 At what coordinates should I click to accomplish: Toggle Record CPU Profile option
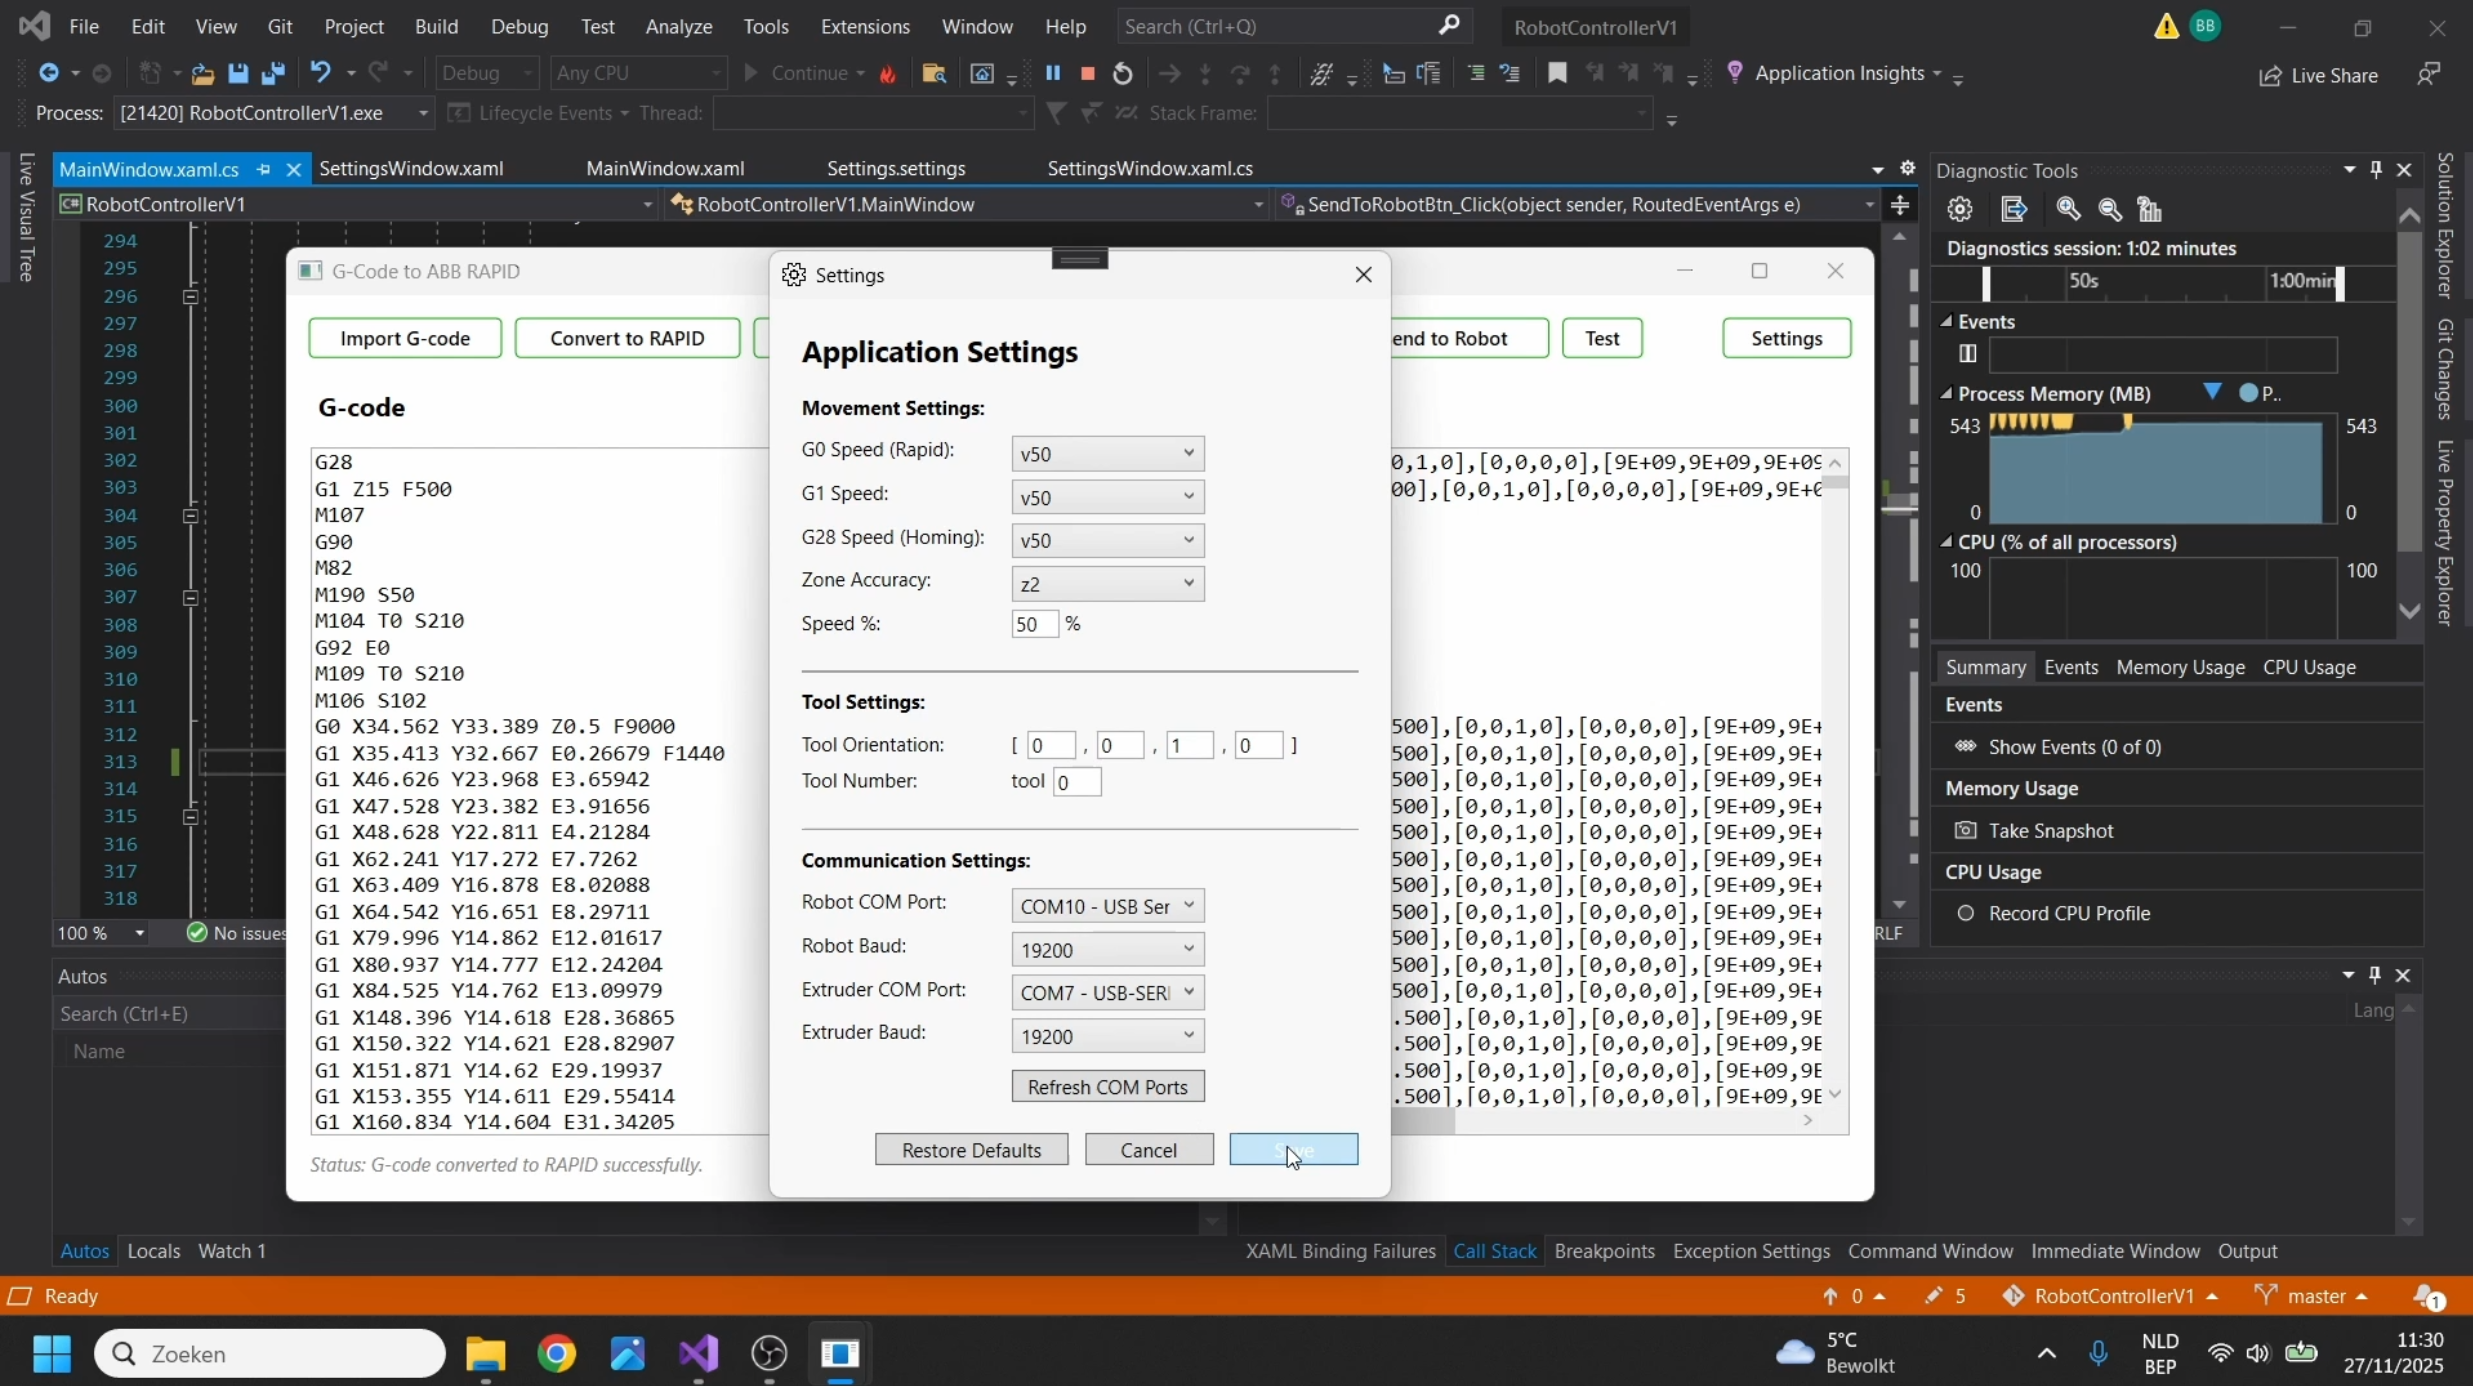[1966, 913]
